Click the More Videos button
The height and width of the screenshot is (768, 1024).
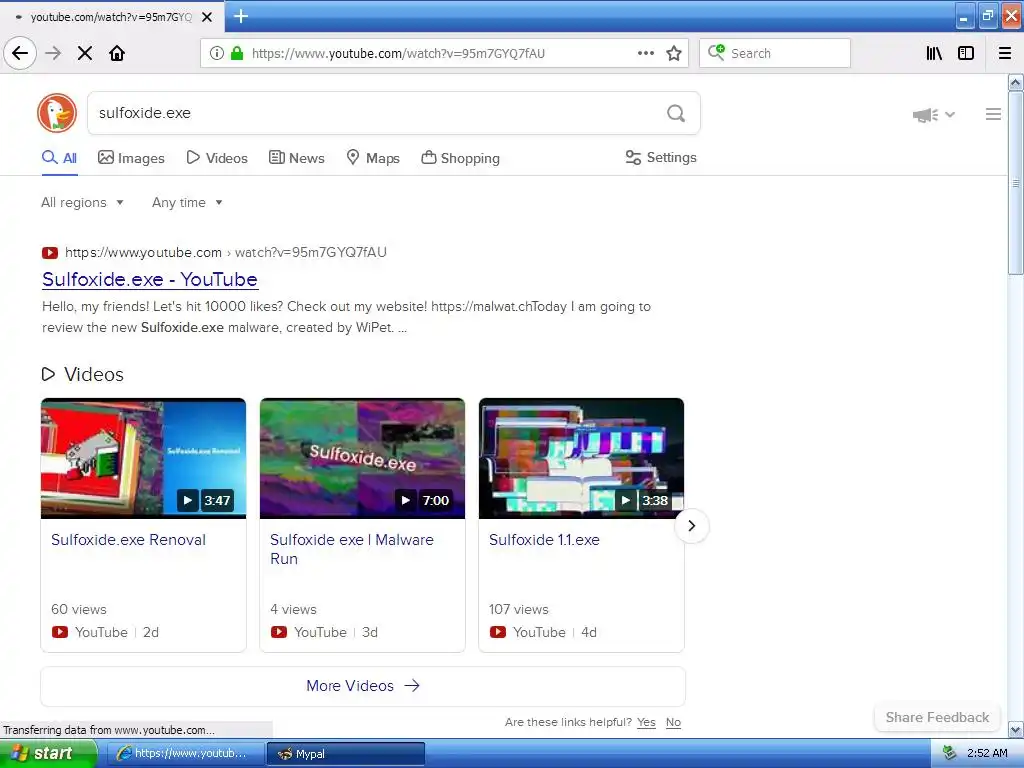click(x=363, y=686)
